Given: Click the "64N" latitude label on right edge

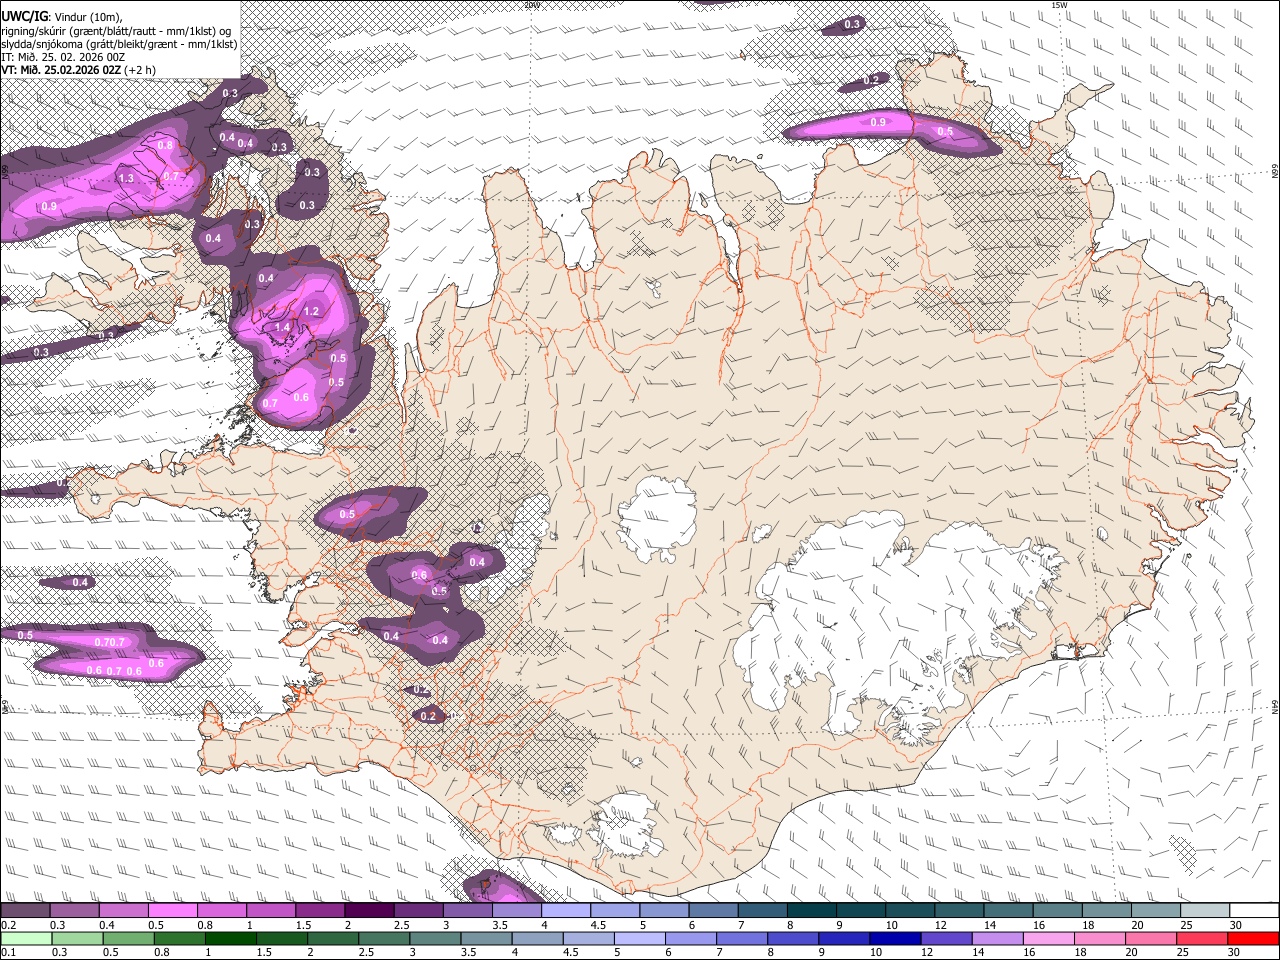Looking at the screenshot, I should tap(1275, 706).
